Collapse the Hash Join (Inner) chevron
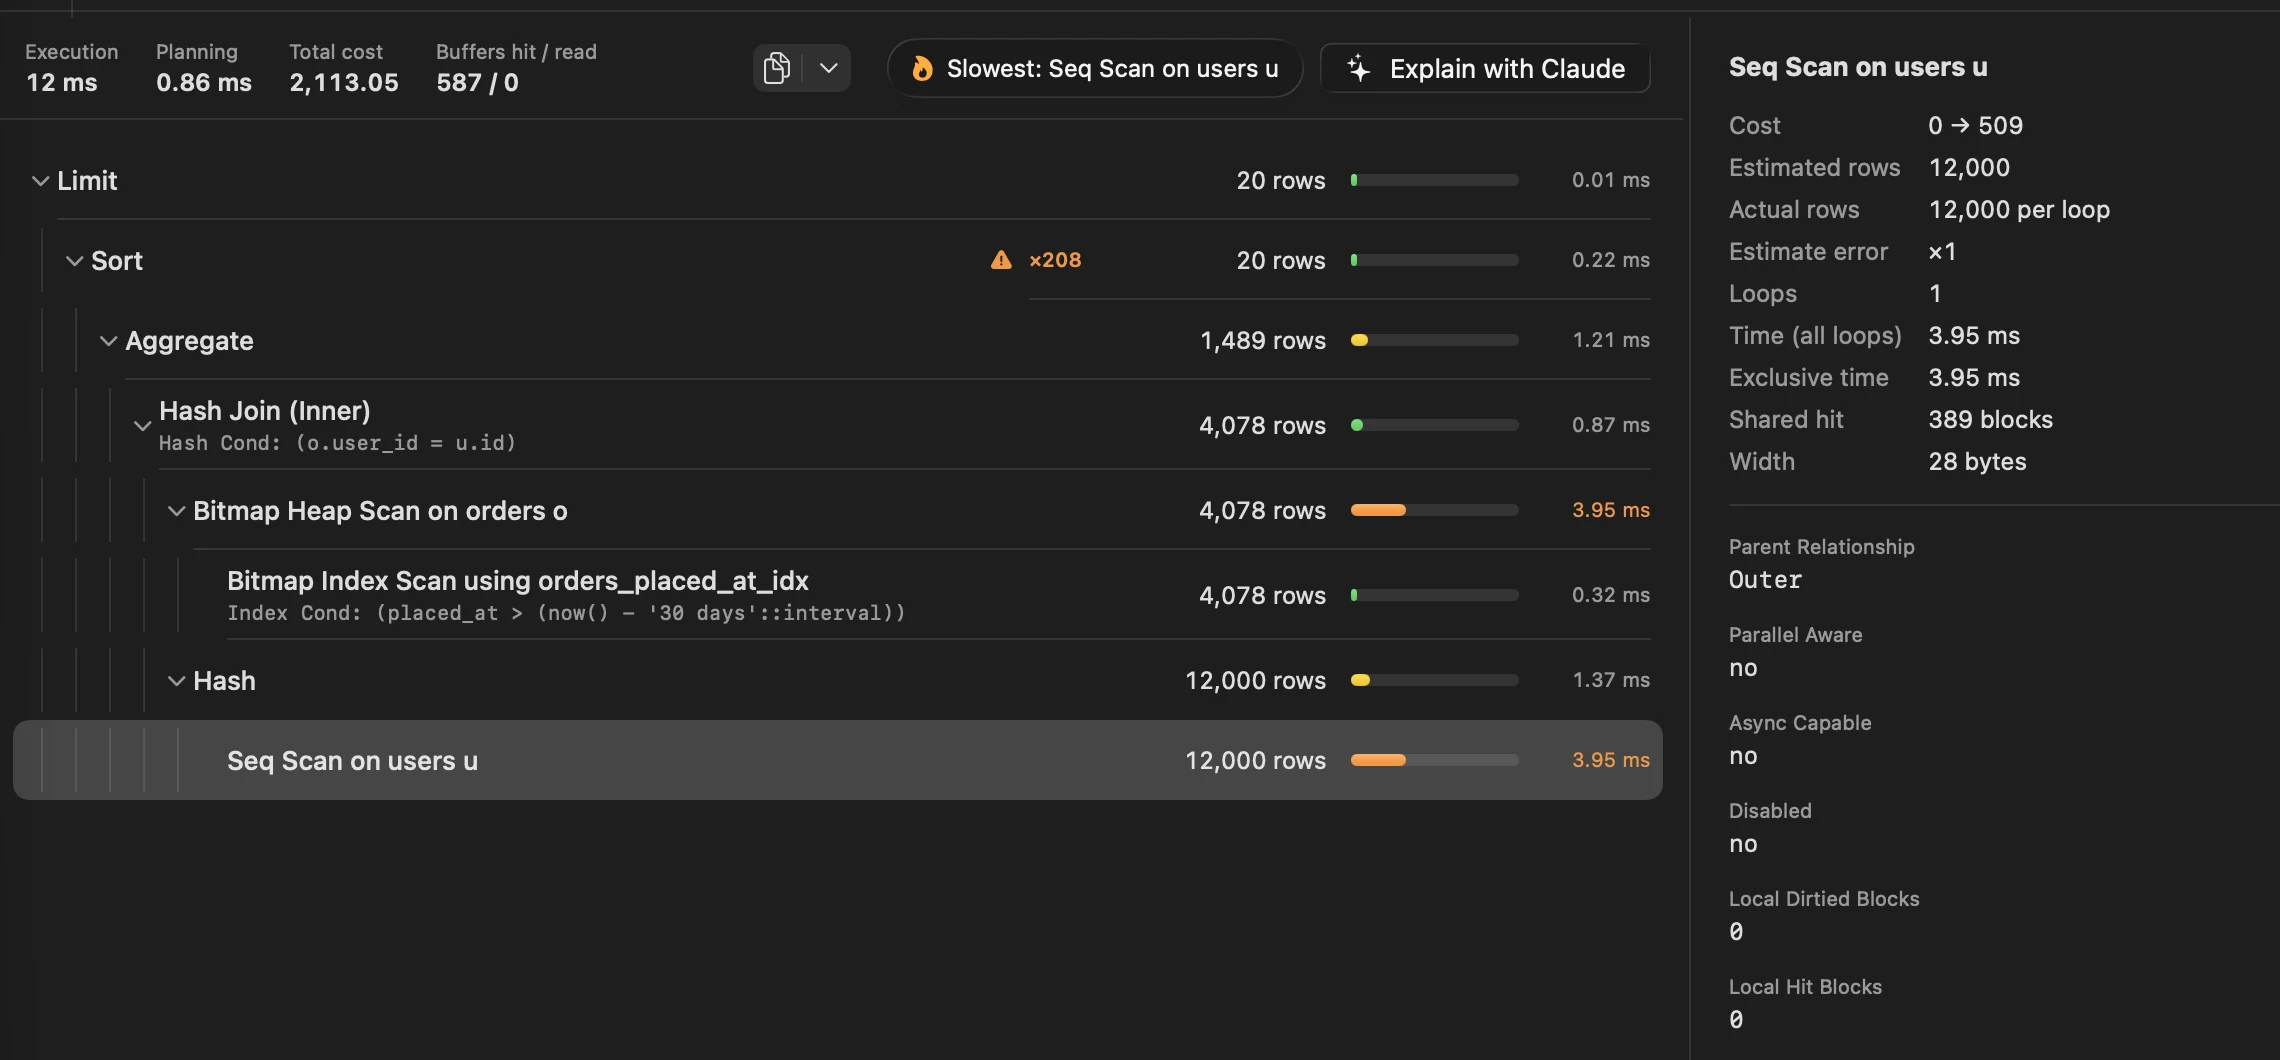The image size is (2280, 1060). click(143, 425)
